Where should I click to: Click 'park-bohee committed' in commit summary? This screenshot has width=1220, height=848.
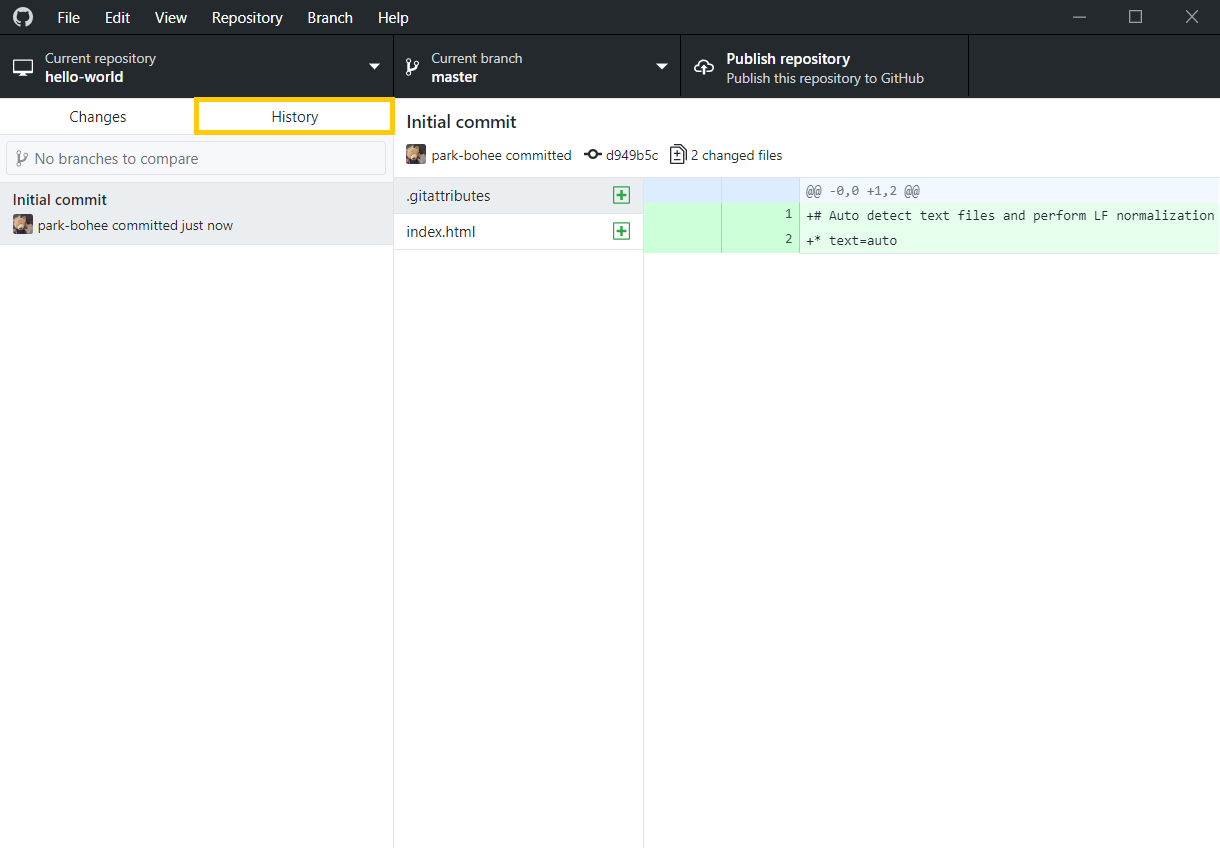501,156
